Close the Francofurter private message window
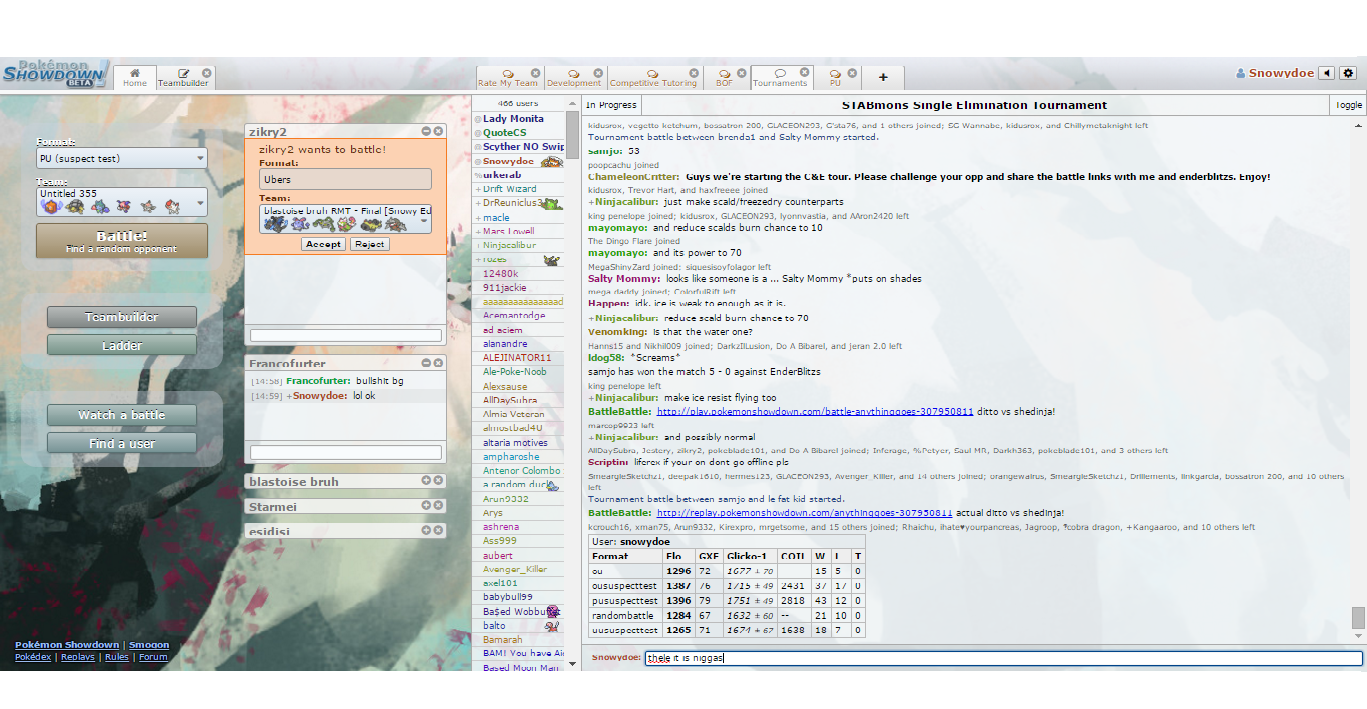 438,363
